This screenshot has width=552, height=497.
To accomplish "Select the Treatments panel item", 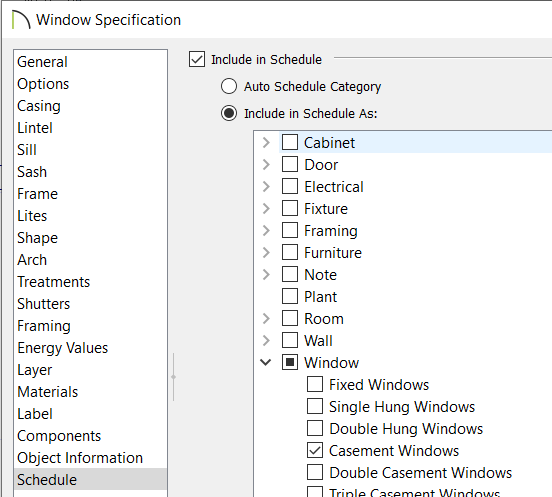I will click(x=54, y=282).
